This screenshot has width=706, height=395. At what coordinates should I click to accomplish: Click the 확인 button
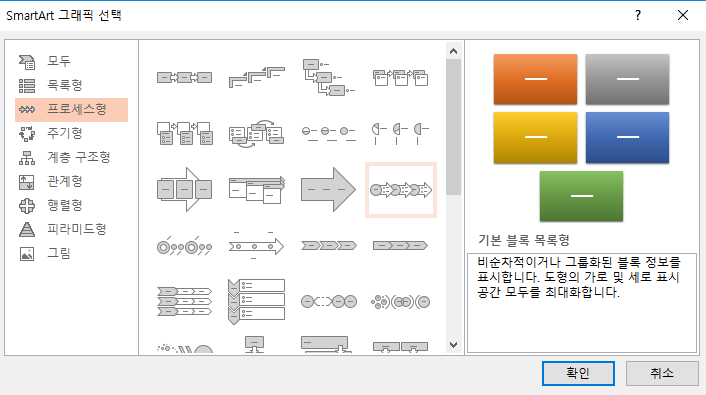click(x=578, y=373)
